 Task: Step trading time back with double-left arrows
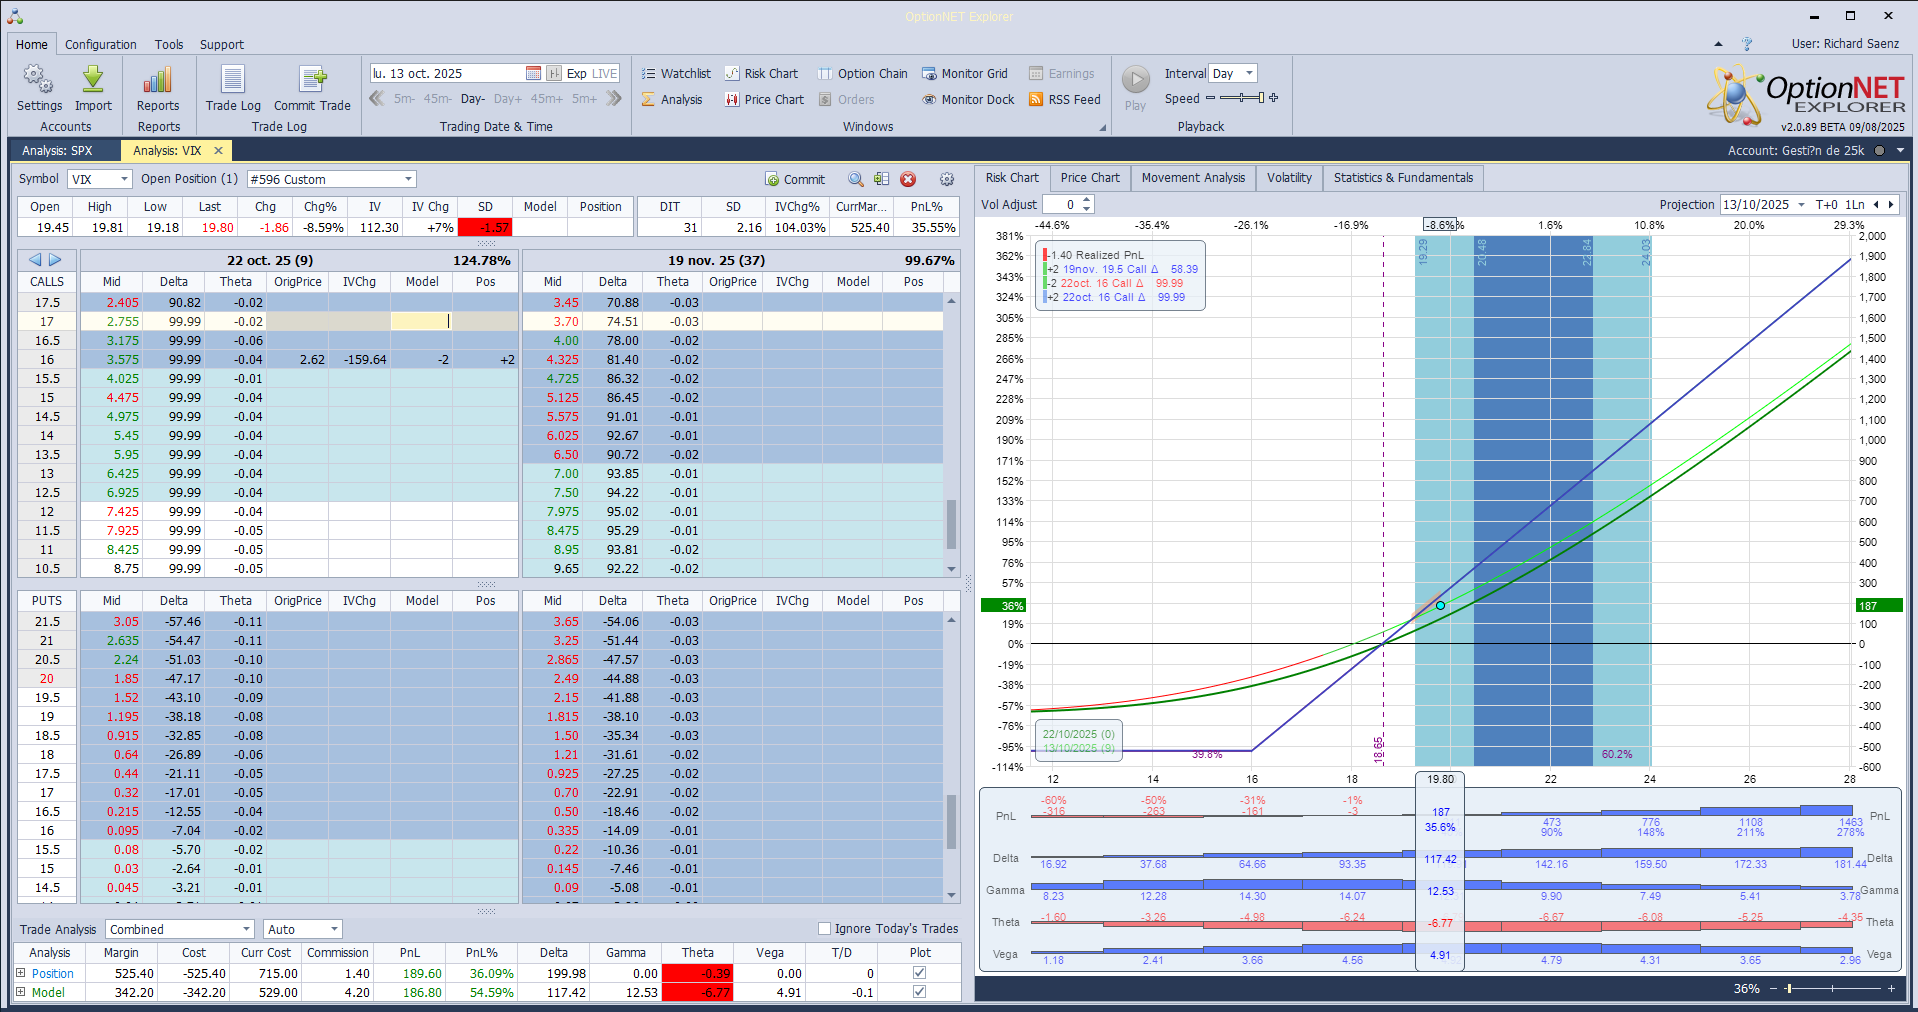[377, 98]
